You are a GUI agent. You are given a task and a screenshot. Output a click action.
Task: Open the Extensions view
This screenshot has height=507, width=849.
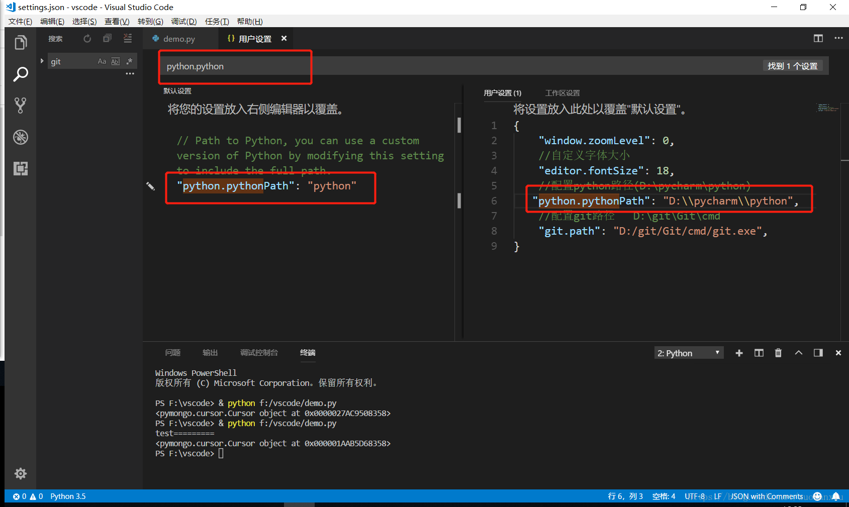click(x=21, y=168)
